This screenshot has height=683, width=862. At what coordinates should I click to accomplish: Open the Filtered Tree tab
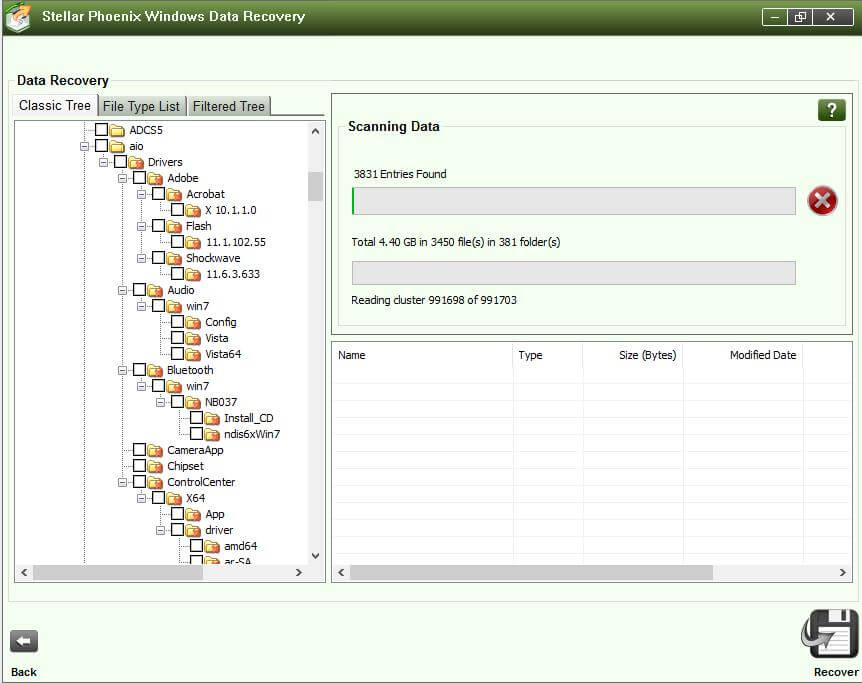[228, 106]
